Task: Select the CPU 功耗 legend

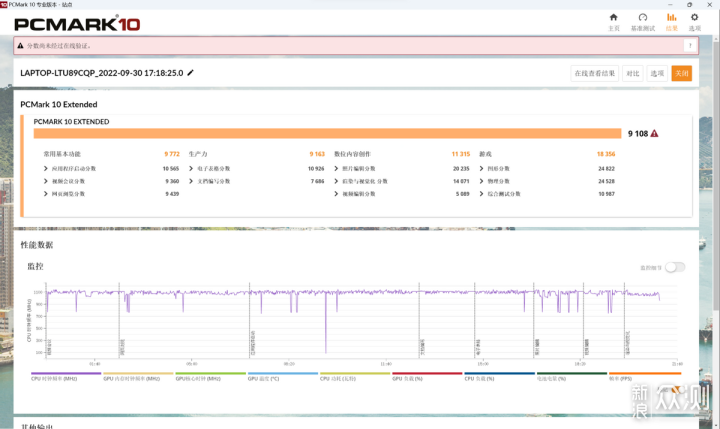Action: [x=355, y=377]
